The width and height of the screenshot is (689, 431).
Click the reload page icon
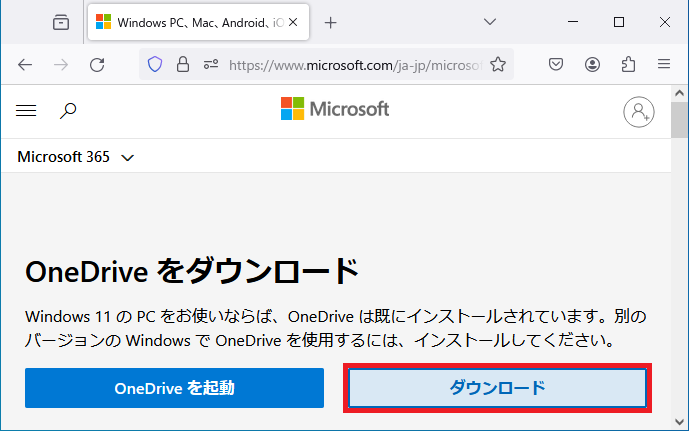pos(97,65)
